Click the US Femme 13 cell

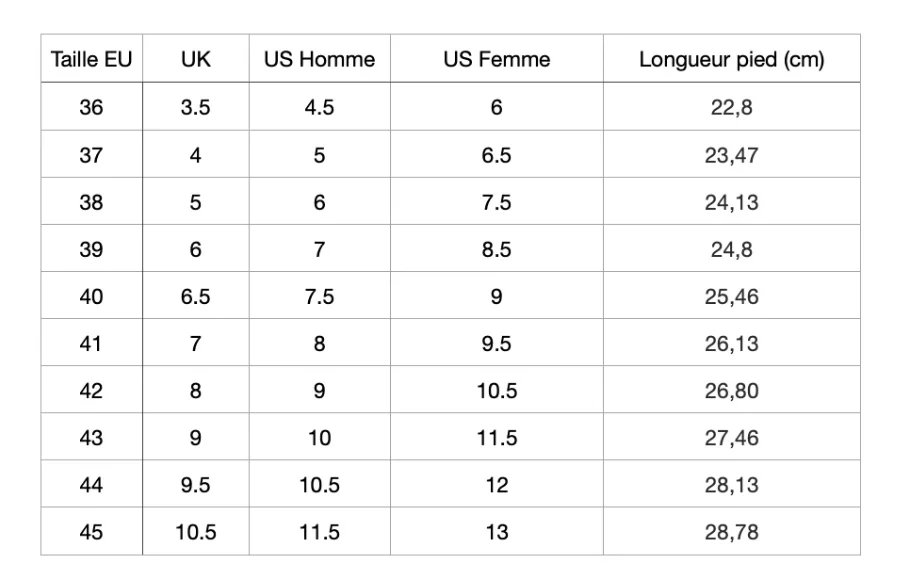click(x=497, y=531)
